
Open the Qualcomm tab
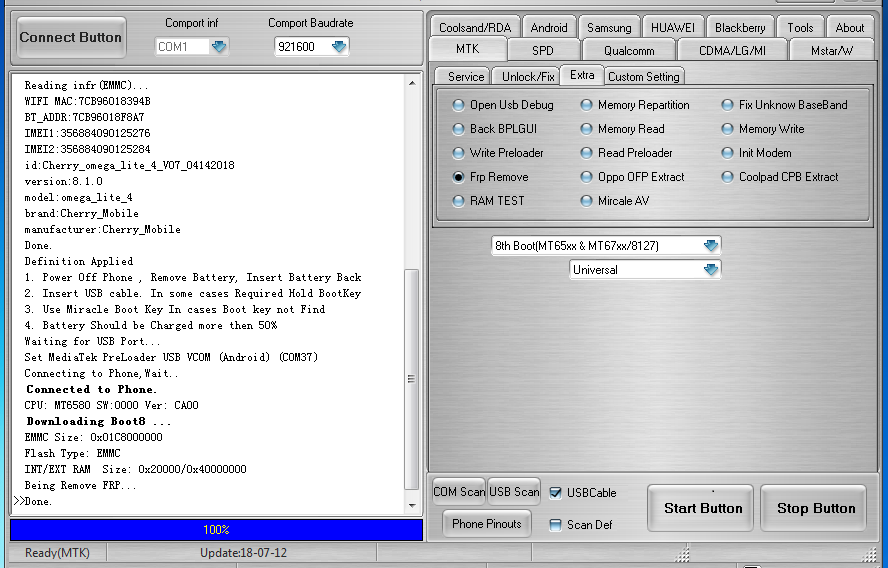(629, 50)
